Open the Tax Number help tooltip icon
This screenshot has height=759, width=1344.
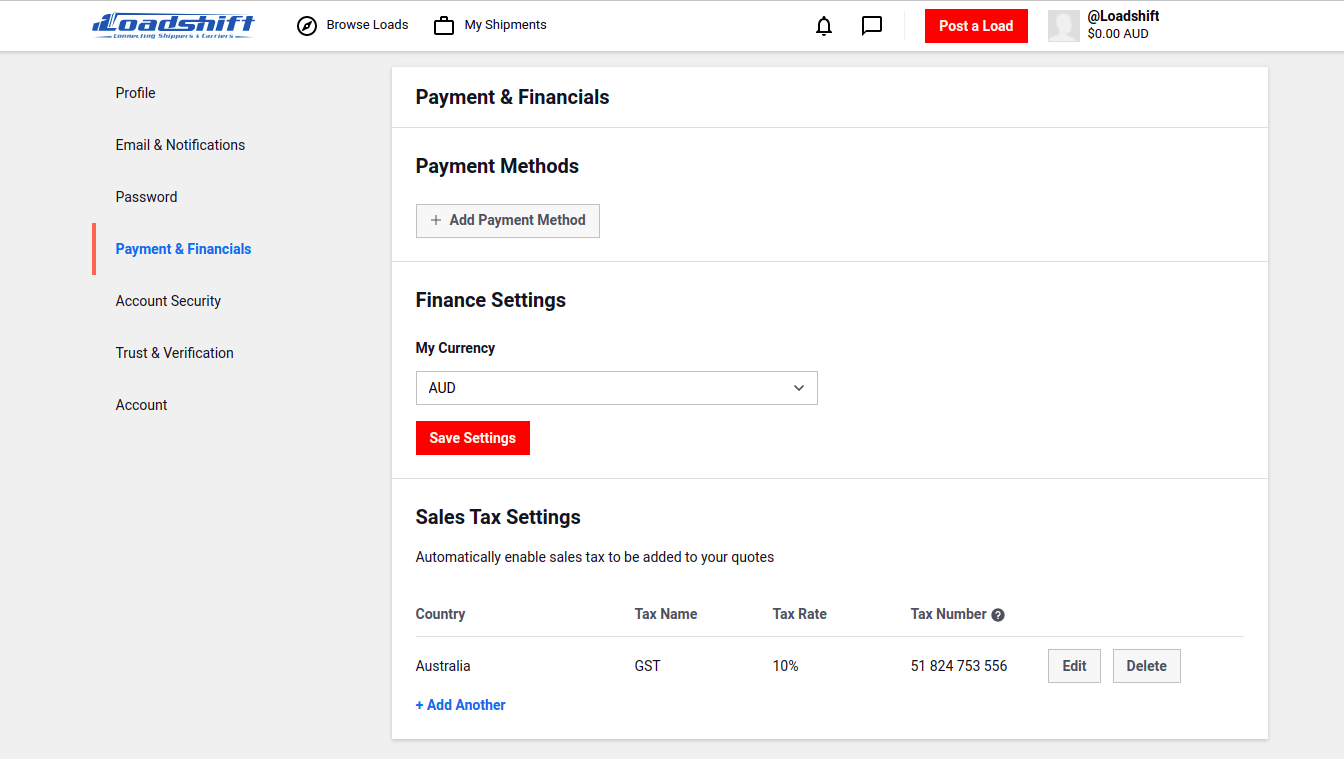coord(998,614)
